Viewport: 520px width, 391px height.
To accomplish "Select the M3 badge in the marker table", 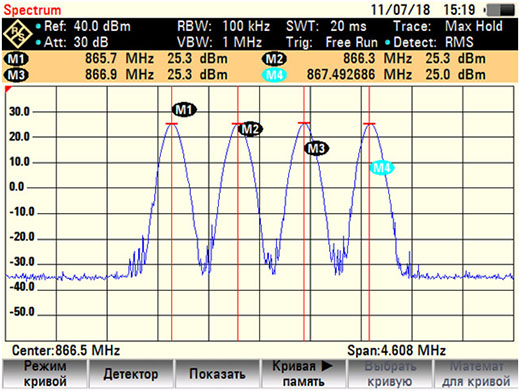I will (16, 75).
